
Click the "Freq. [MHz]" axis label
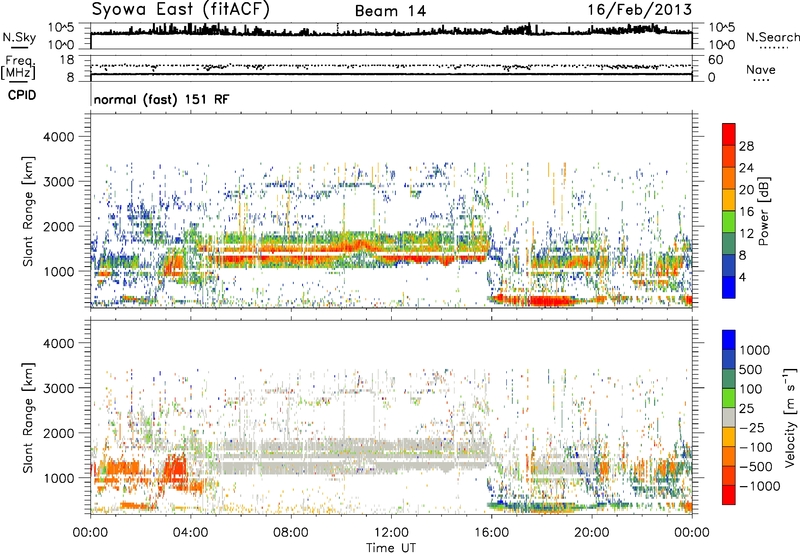tap(18, 67)
